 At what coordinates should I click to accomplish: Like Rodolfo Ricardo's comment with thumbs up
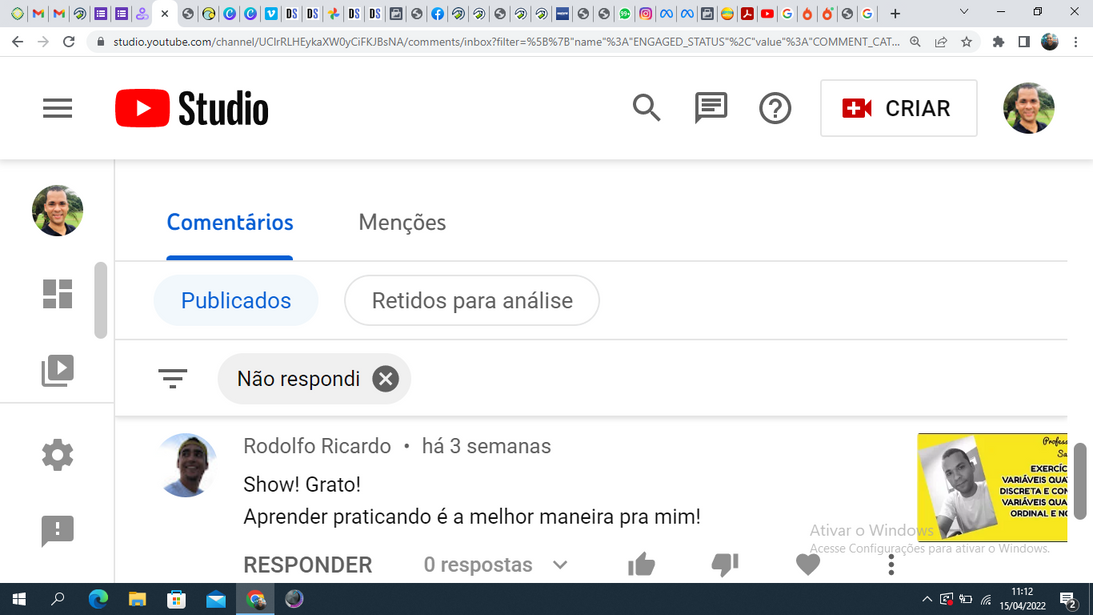pos(641,565)
